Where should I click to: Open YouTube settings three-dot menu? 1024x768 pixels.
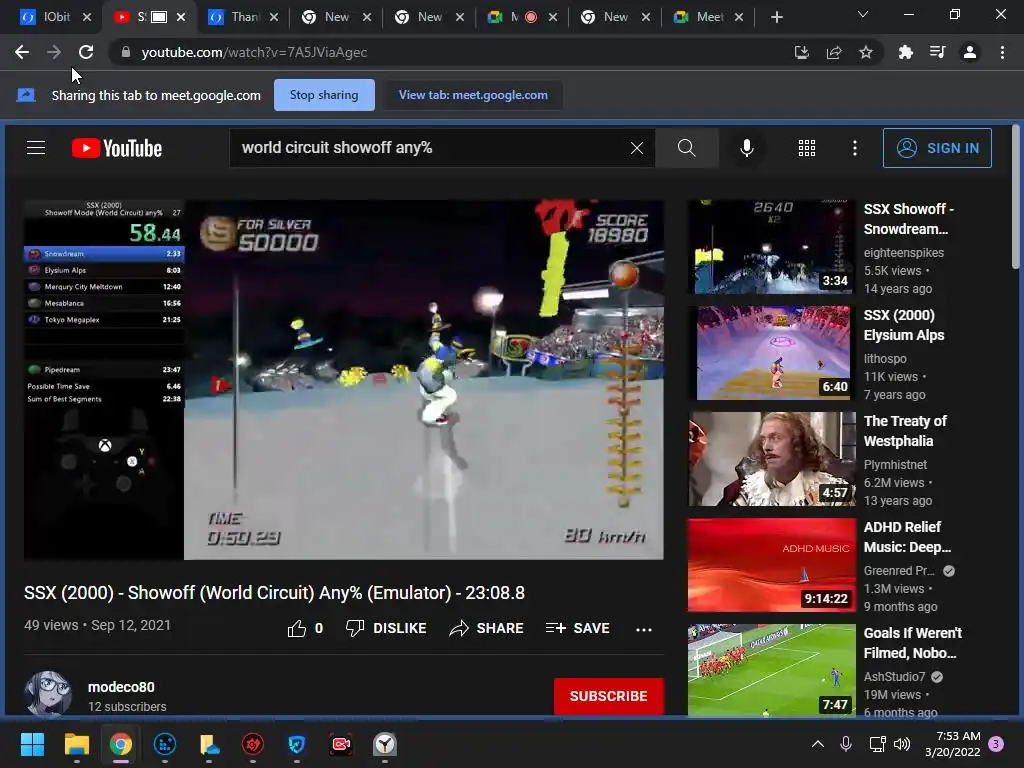[854, 148]
